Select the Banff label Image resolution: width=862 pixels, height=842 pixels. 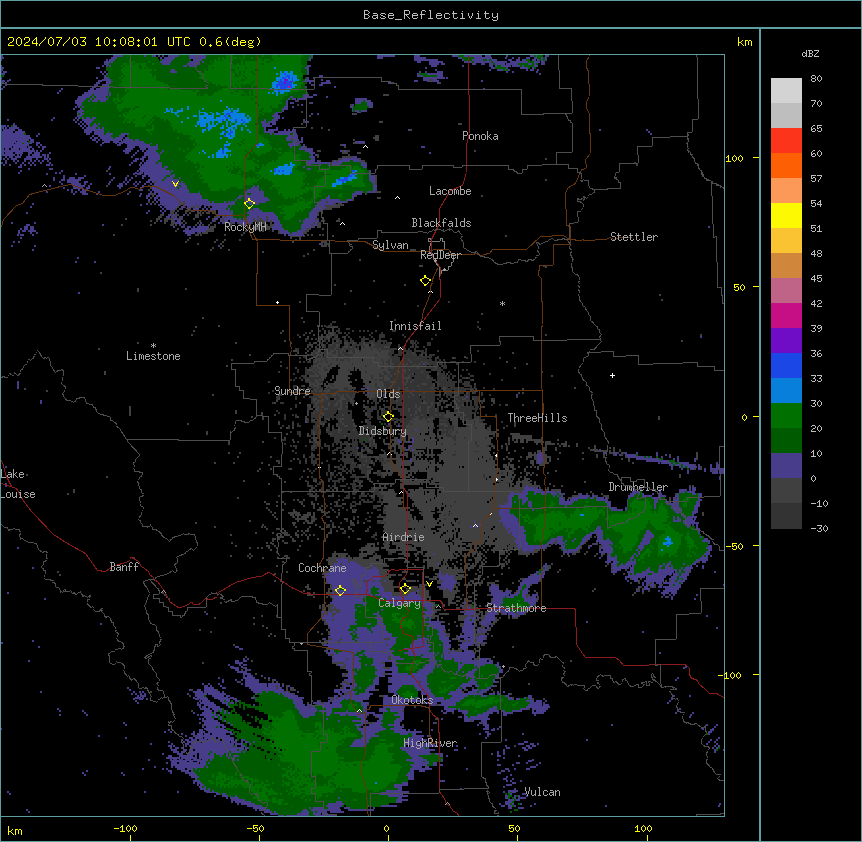[x=124, y=567]
